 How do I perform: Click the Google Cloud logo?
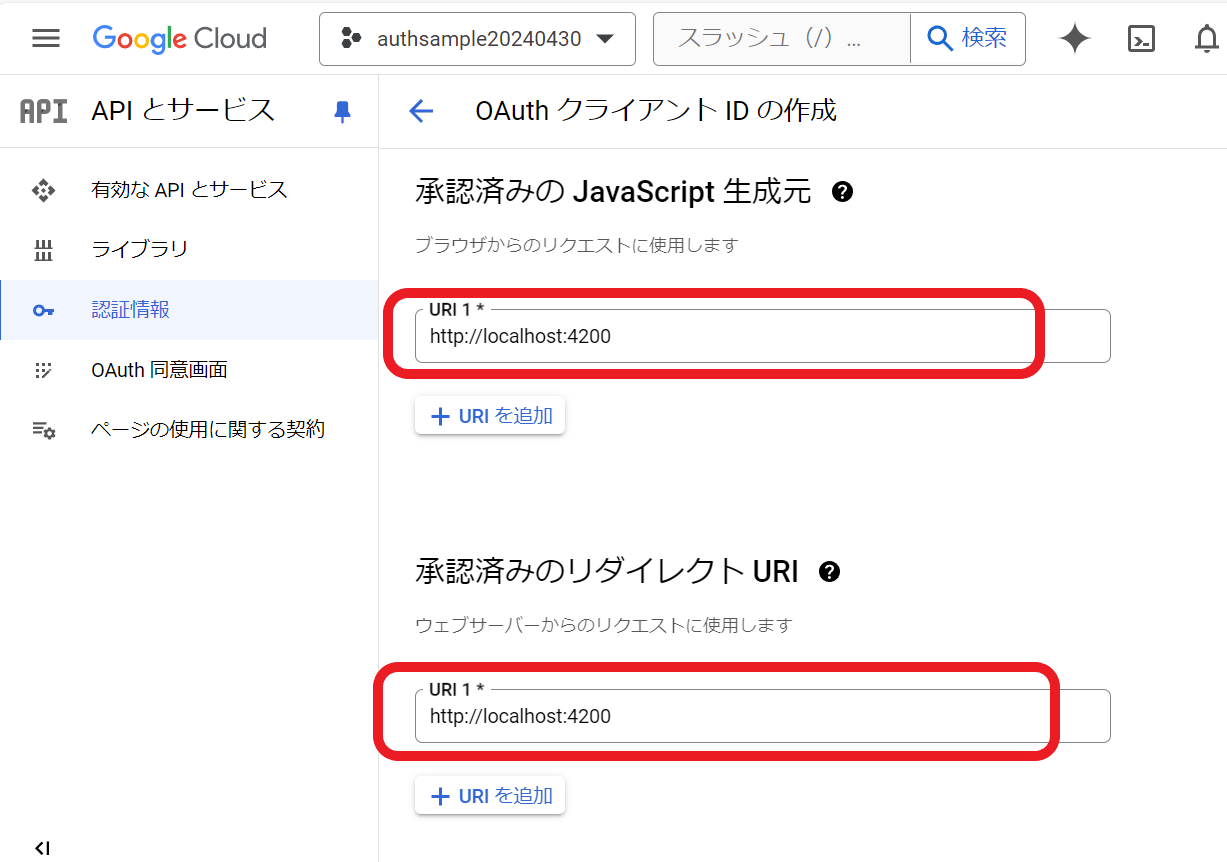click(179, 39)
